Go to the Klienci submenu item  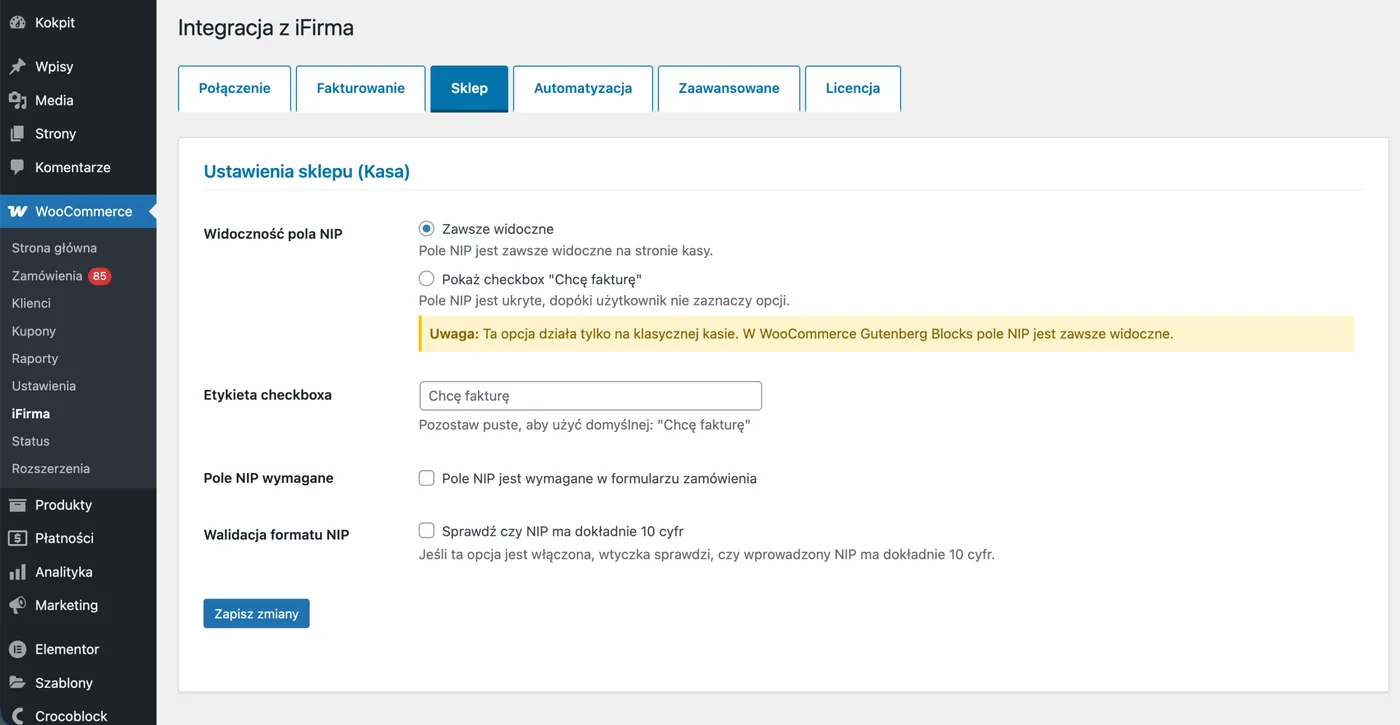point(31,303)
